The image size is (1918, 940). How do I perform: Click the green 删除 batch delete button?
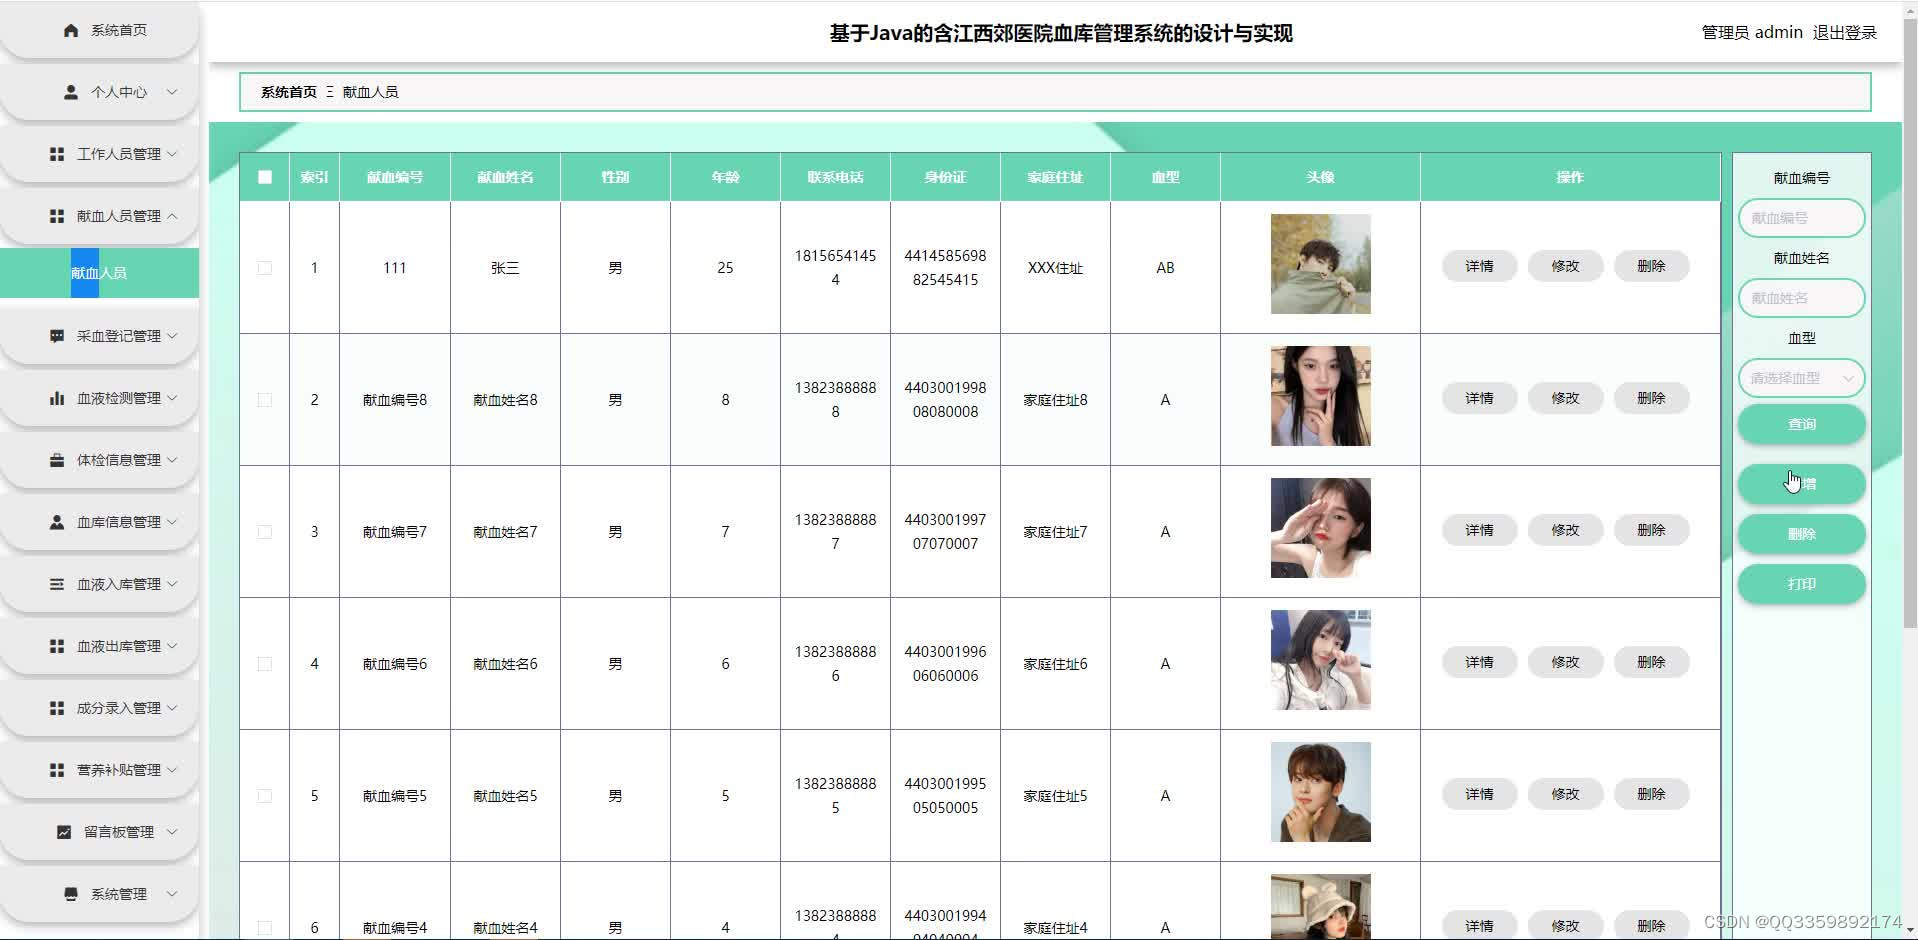1801,534
